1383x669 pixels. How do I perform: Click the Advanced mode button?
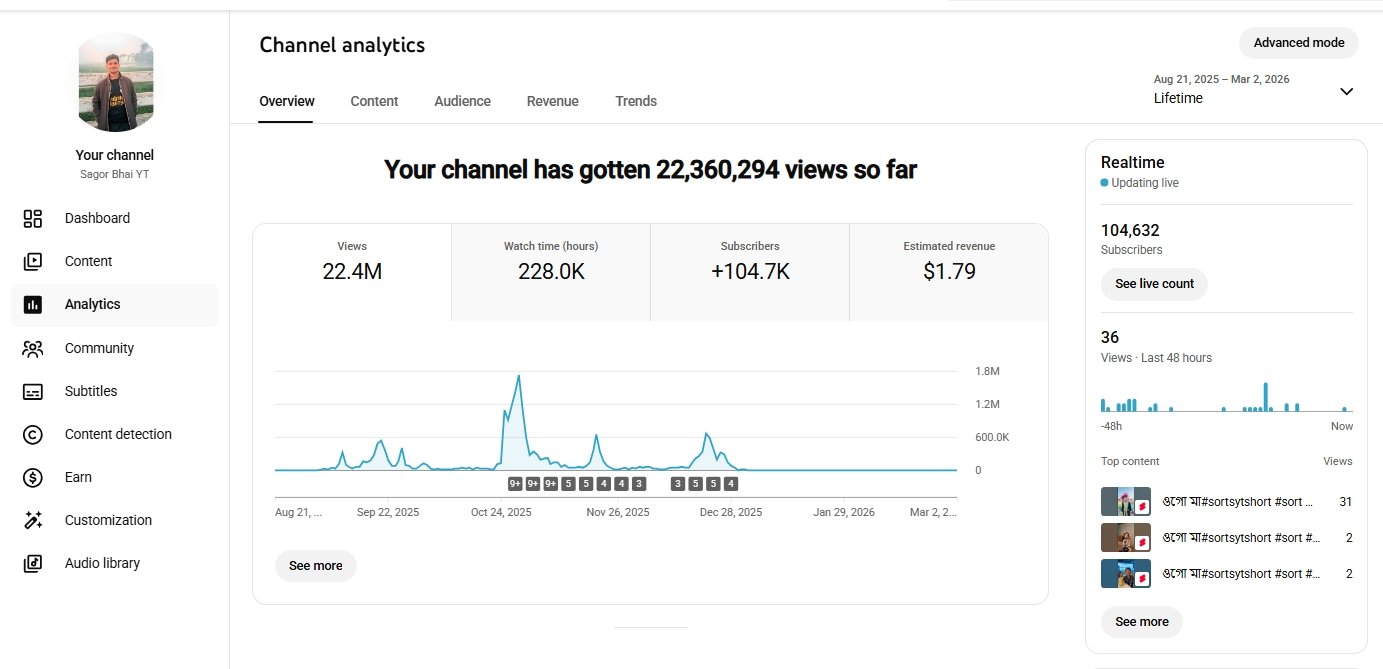[x=1298, y=43]
